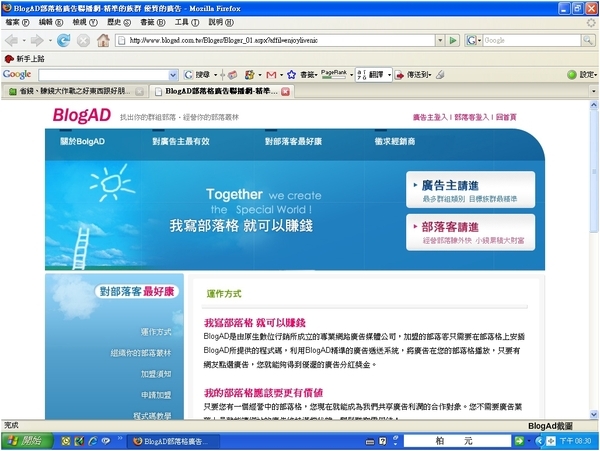Go forward with the Forward arrow
The height and width of the screenshot is (451, 600).
click(x=37, y=40)
